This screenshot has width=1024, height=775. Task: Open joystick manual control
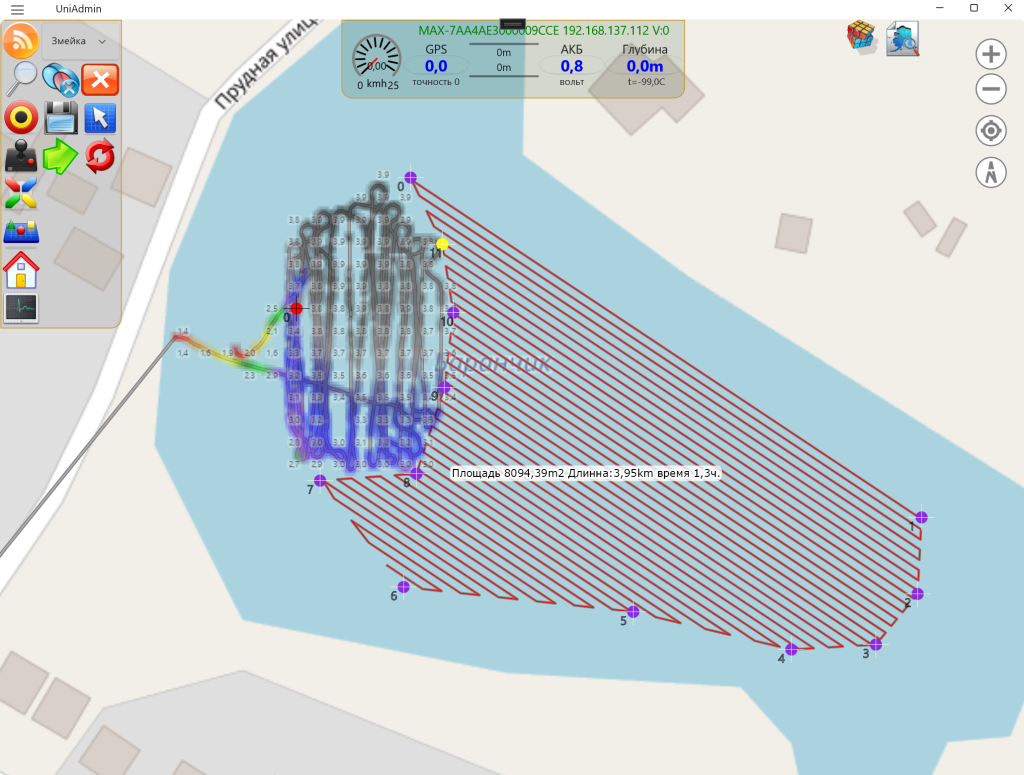point(21,156)
